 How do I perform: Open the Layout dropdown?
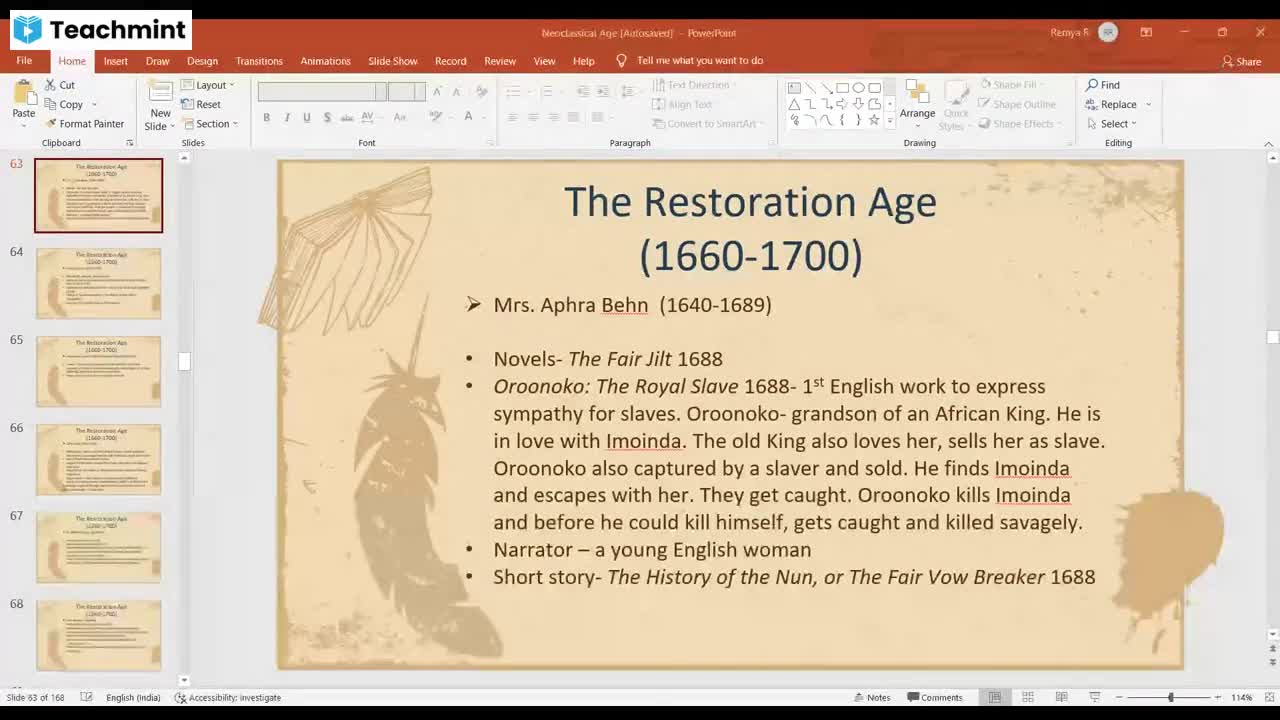(x=208, y=85)
